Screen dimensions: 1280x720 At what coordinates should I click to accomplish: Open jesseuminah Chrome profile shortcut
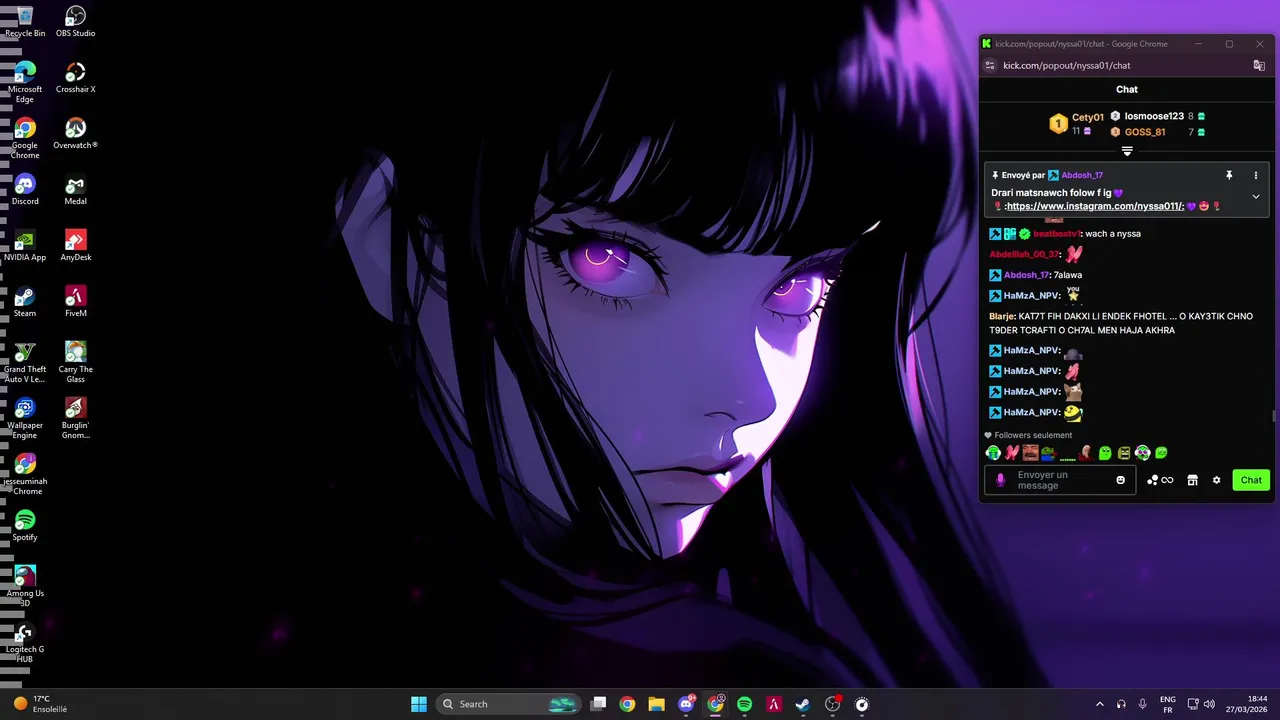(x=25, y=474)
